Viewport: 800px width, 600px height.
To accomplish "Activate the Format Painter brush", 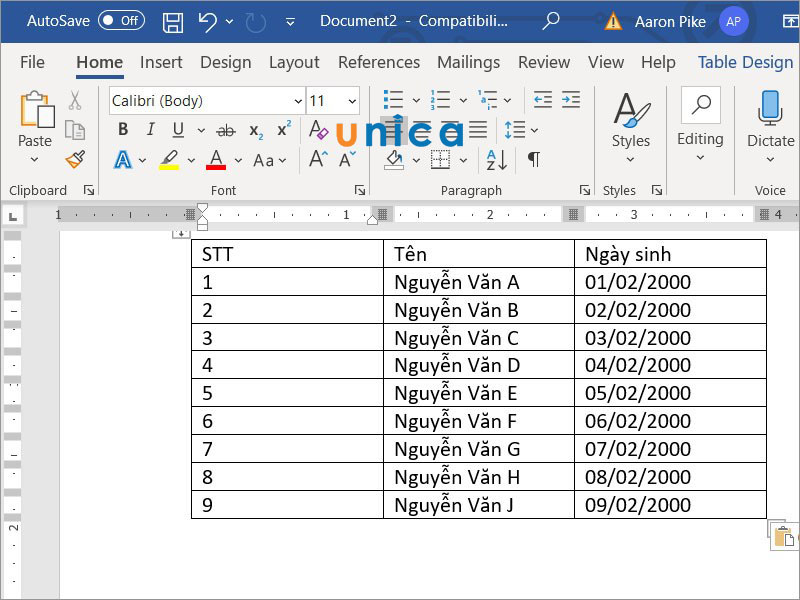I will [x=76, y=159].
